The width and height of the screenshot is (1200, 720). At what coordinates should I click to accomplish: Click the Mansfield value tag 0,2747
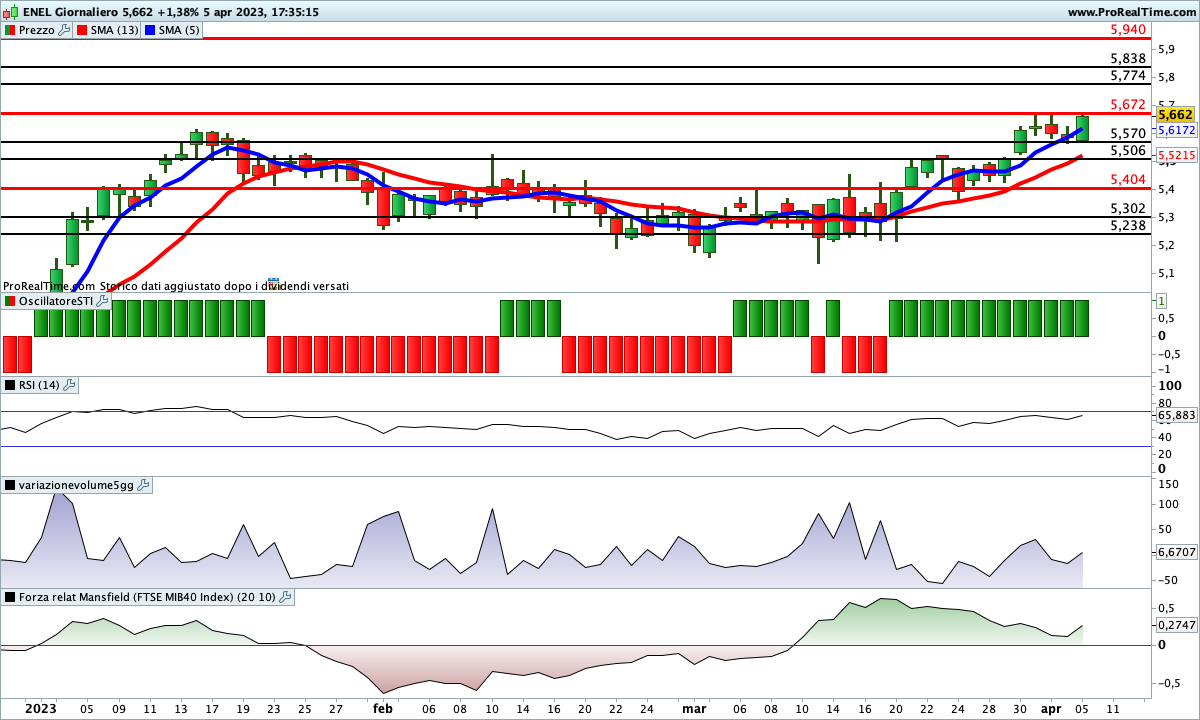pos(1176,624)
